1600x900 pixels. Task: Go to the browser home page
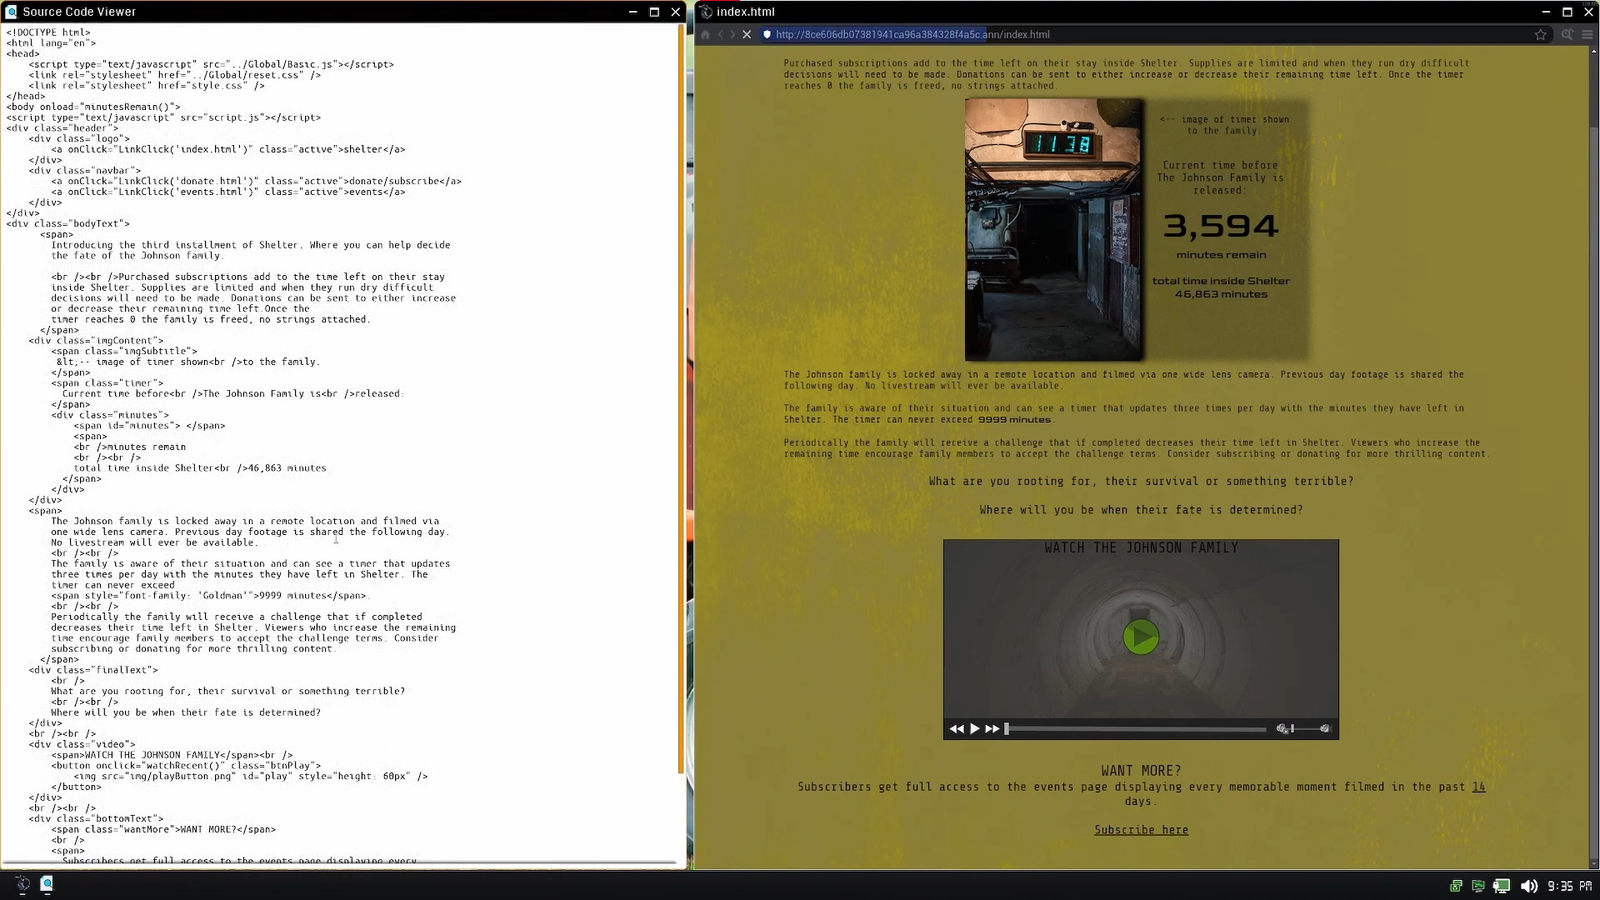click(705, 34)
